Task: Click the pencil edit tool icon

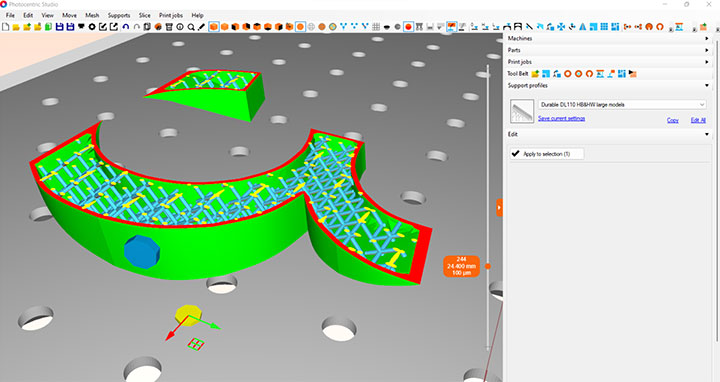Action: pos(202,27)
